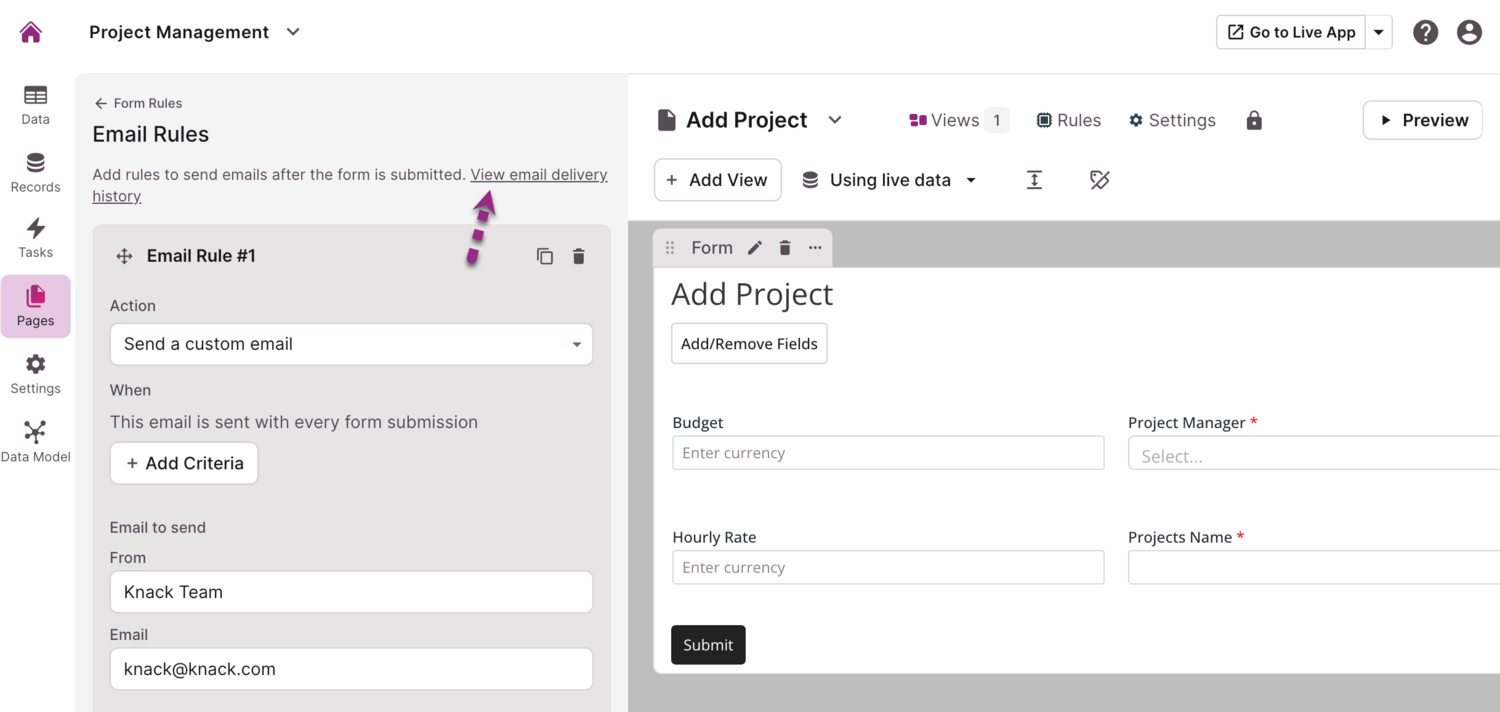Open the Records section in sidebar
This screenshot has height=712, width=1500.
[x=35, y=172]
